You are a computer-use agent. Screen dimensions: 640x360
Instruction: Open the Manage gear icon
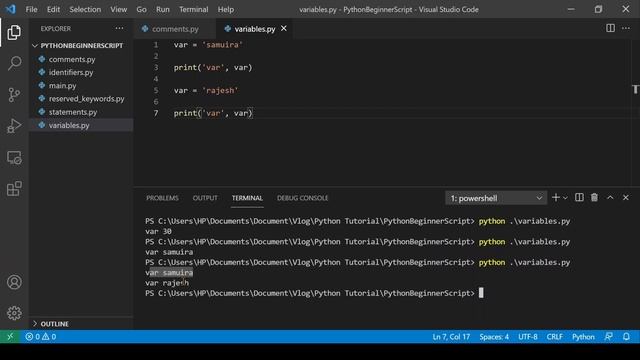pos(14,313)
